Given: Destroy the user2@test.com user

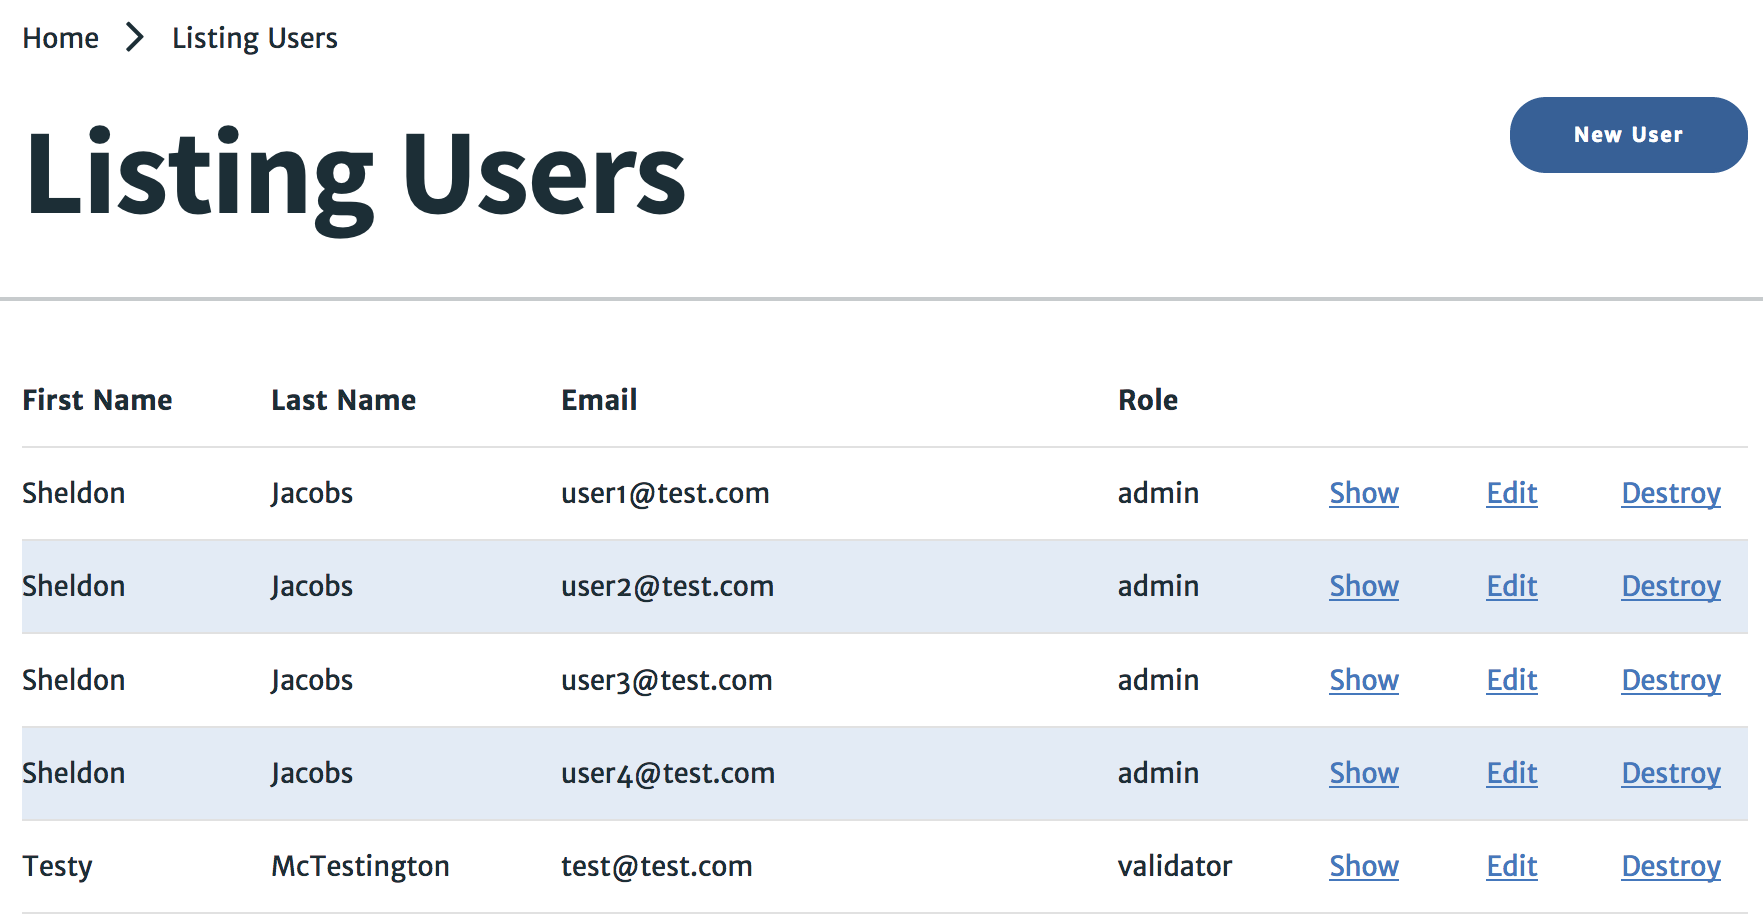Looking at the screenshot, I should point(1670,586).
